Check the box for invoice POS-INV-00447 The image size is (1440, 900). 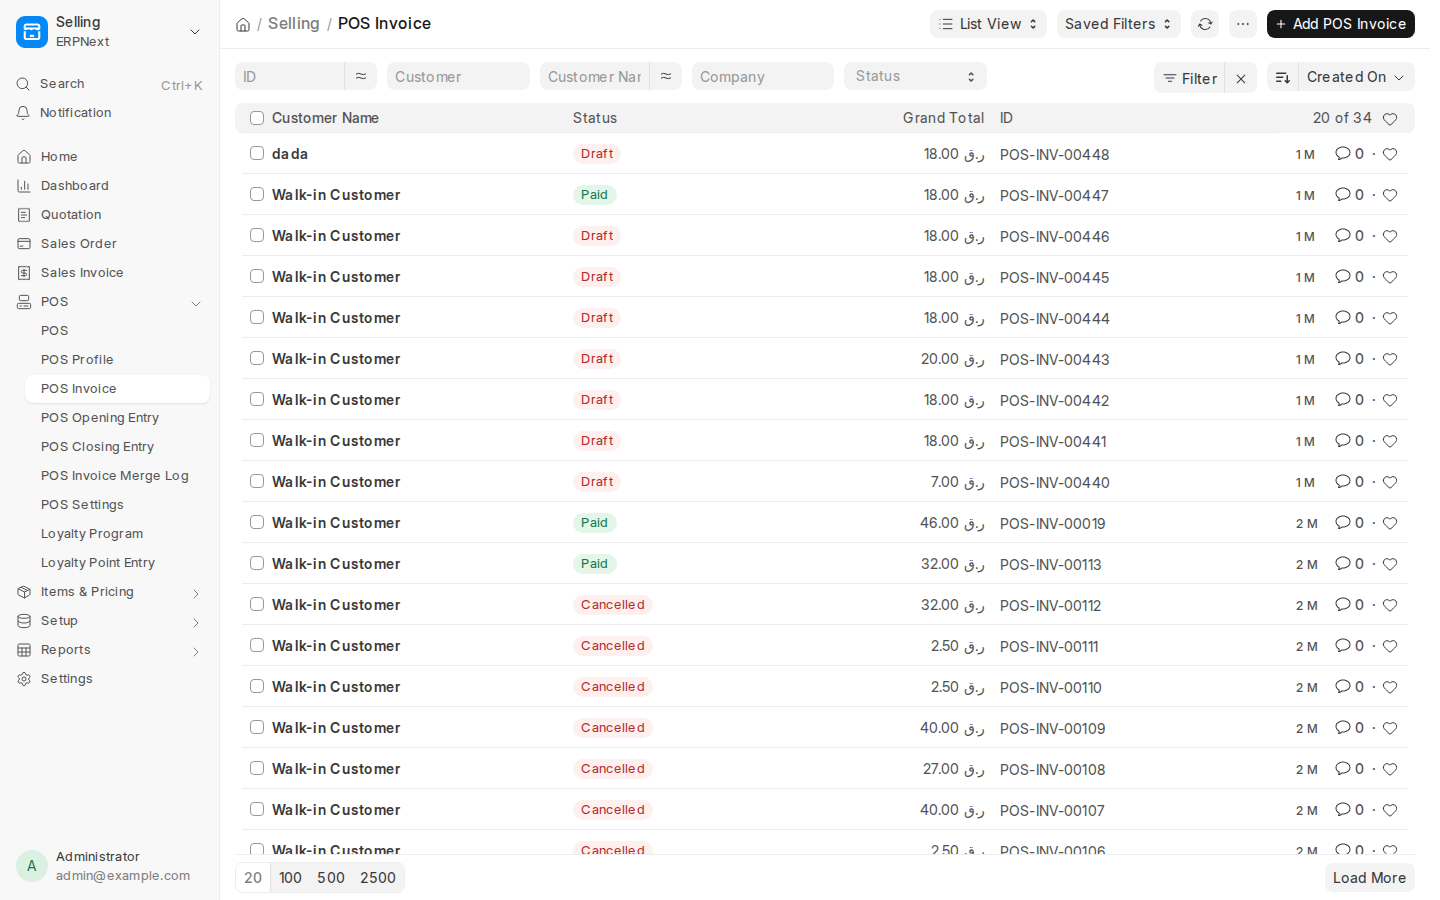(257, 194)
